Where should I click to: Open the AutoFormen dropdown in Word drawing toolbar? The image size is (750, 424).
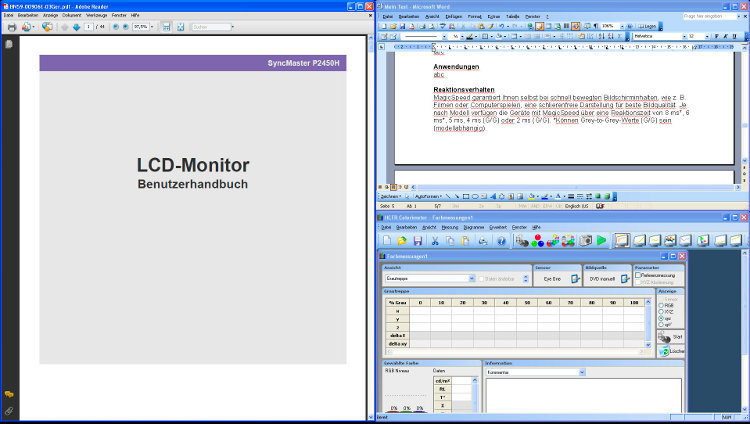pos(428,196)
